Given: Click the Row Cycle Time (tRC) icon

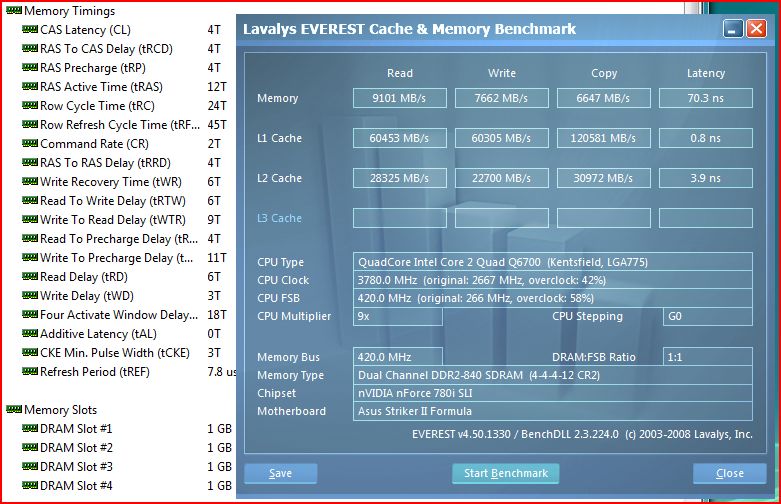Looking at the screenshot, I should click(30, 105).
